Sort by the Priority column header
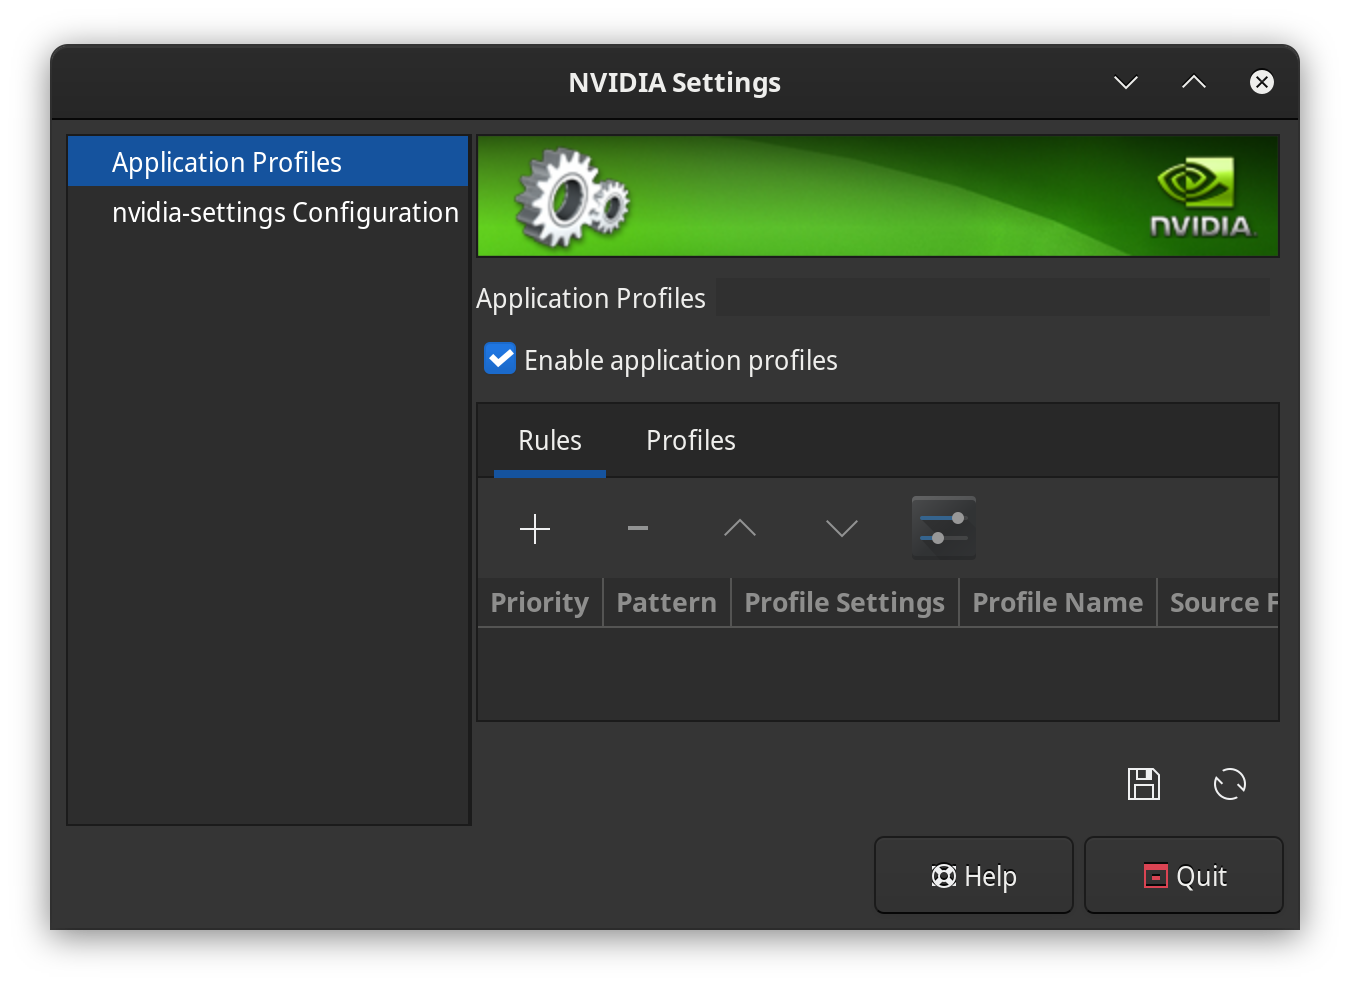 [x=539, y=603]
